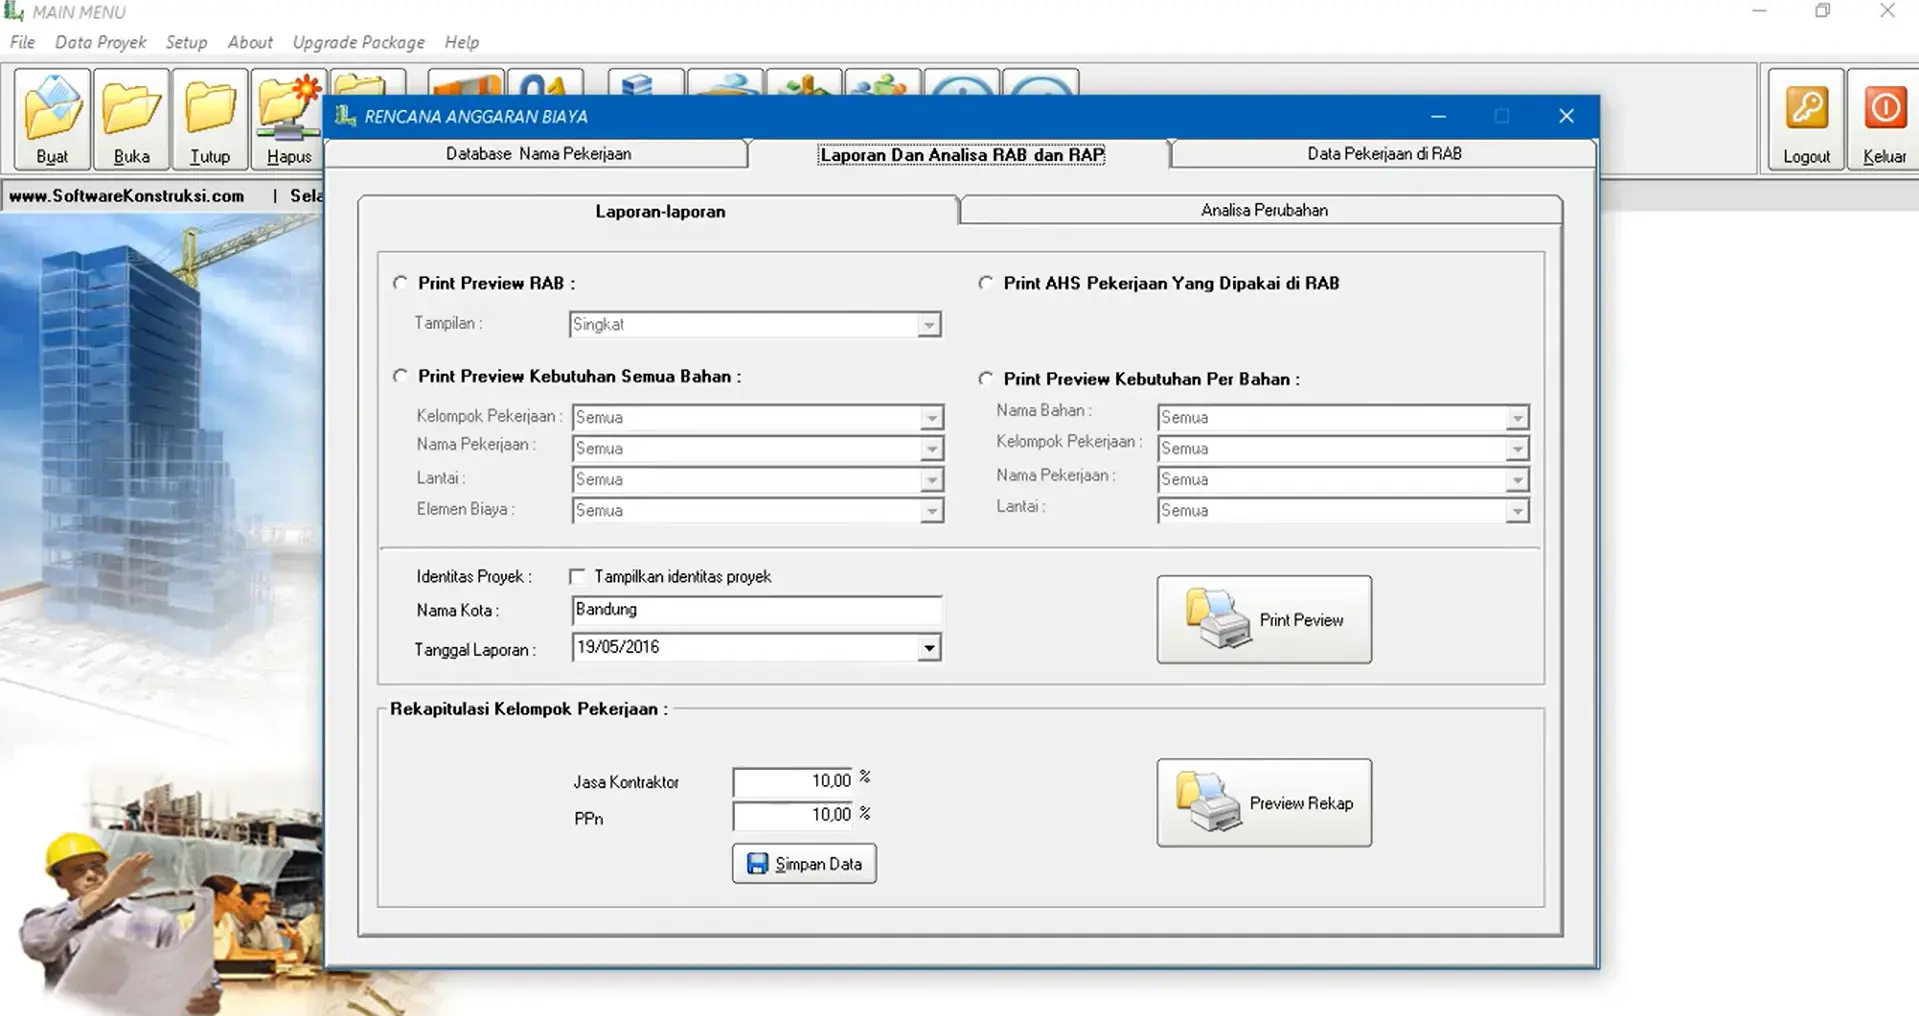Screen dimensions: 1919x1016
Task: Click the Nama Kota input showing Bandung
Action: 755,610
